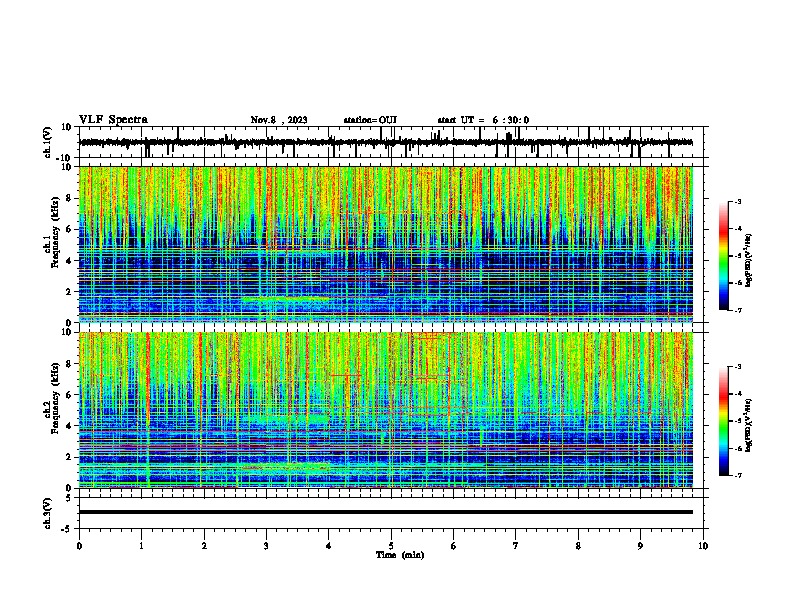
Task: Click the date label "Nov.8 , 2023"
Action: (x=279, y=120)
